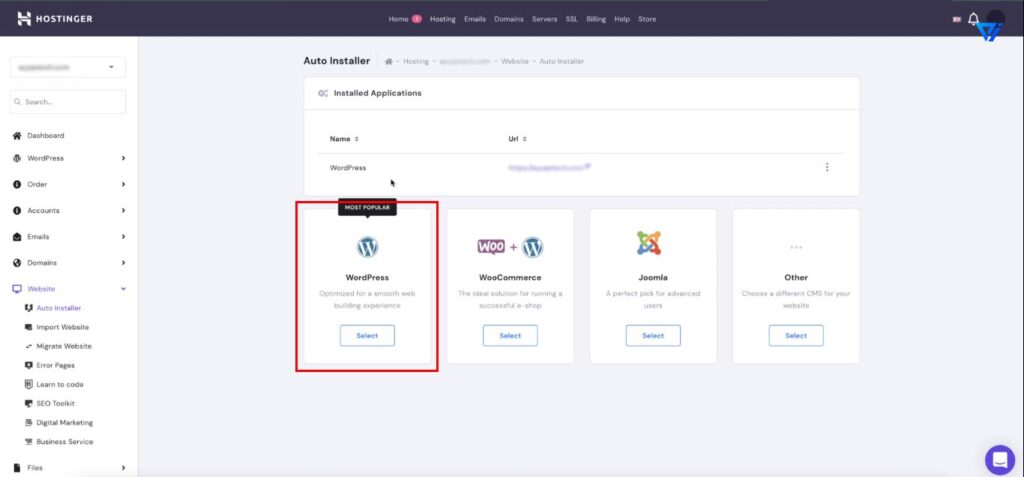Expand the Emails sidebar section
Viewport: 1024px width, 477px height.
point(123,237)
